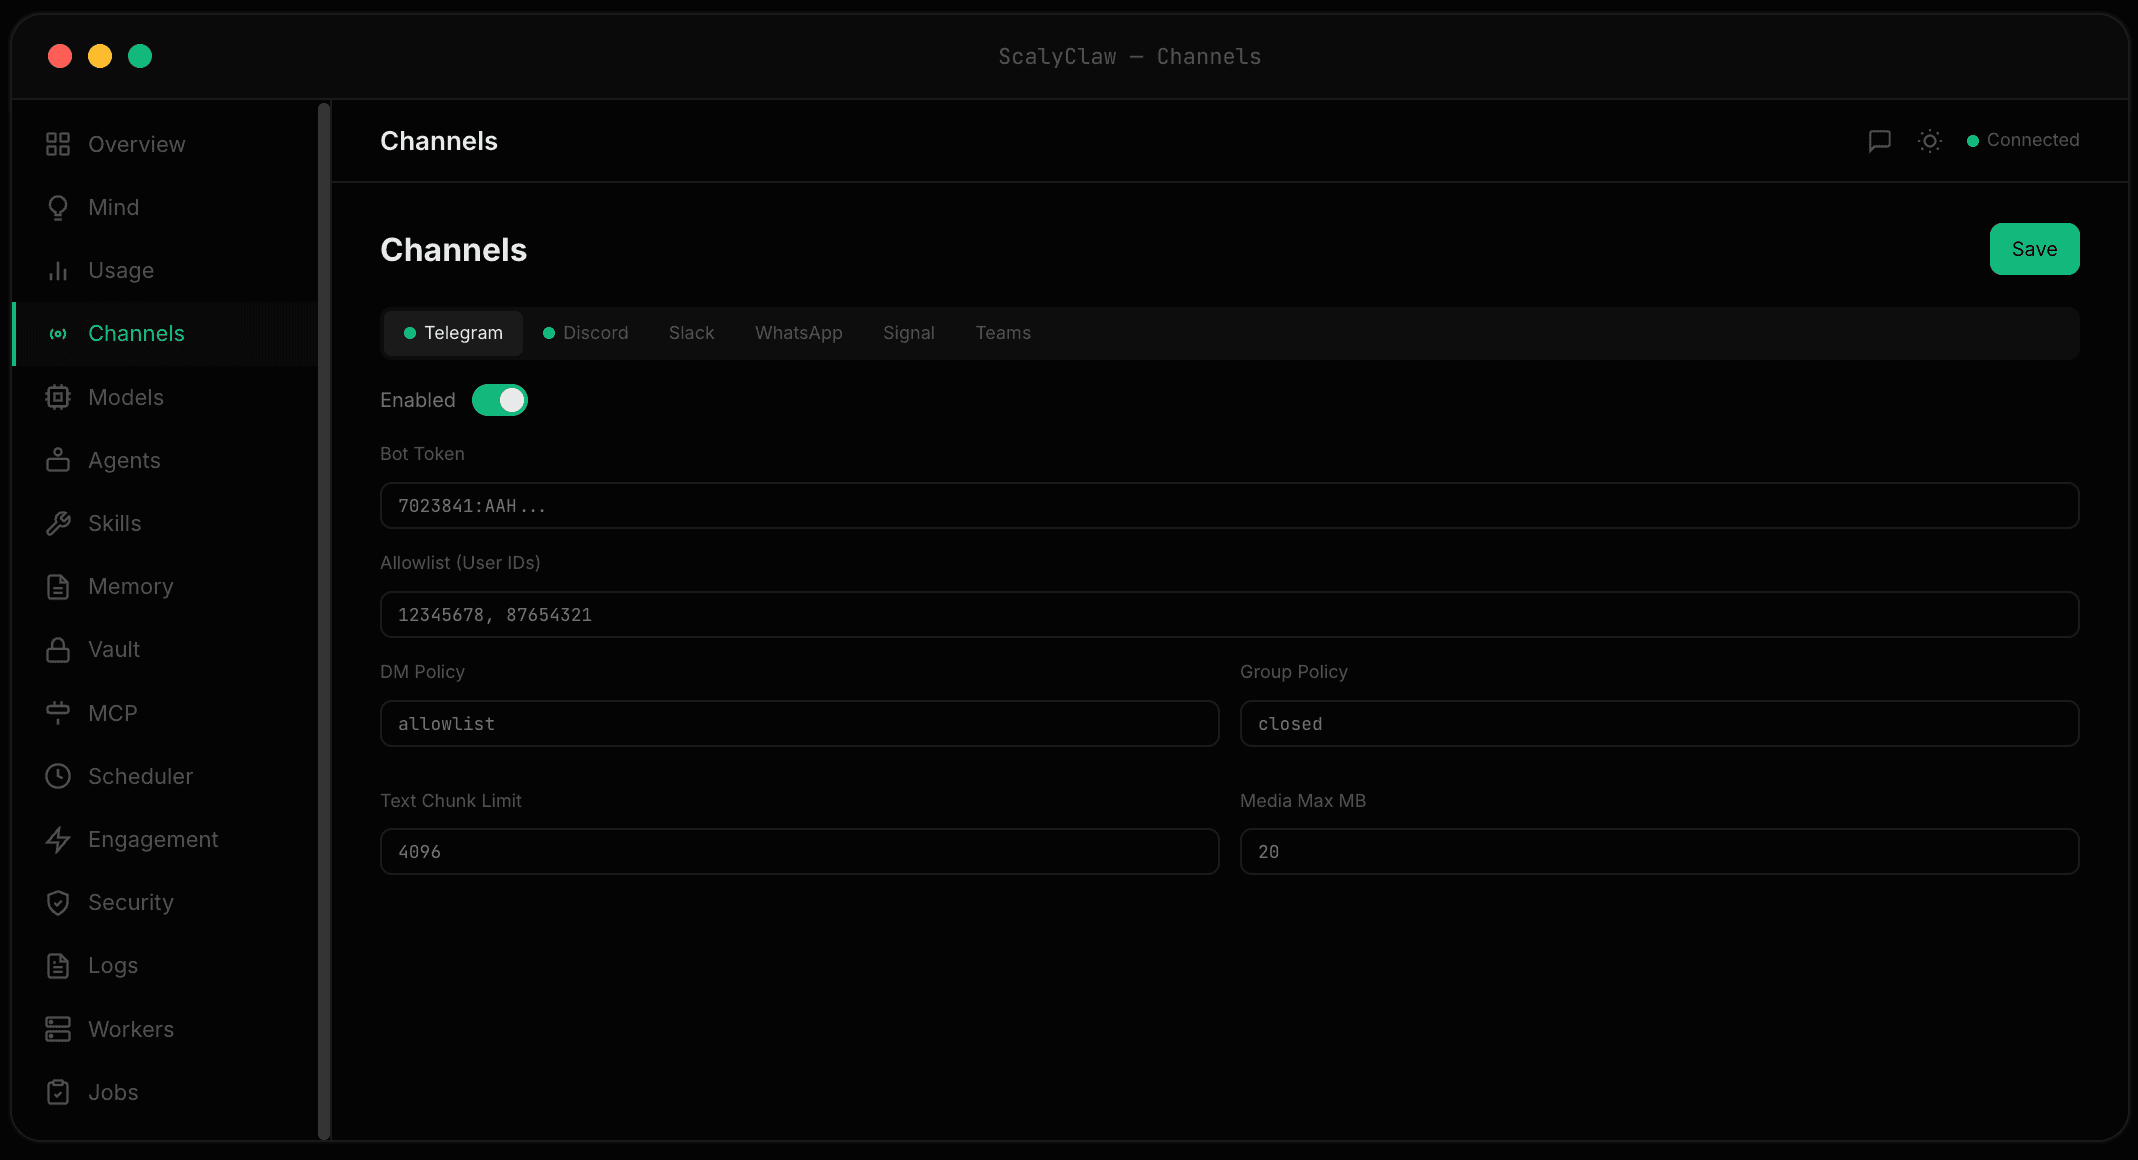Disable the Telegram Enabled toggle
2138x1160 pixels.
pos(500,399)
